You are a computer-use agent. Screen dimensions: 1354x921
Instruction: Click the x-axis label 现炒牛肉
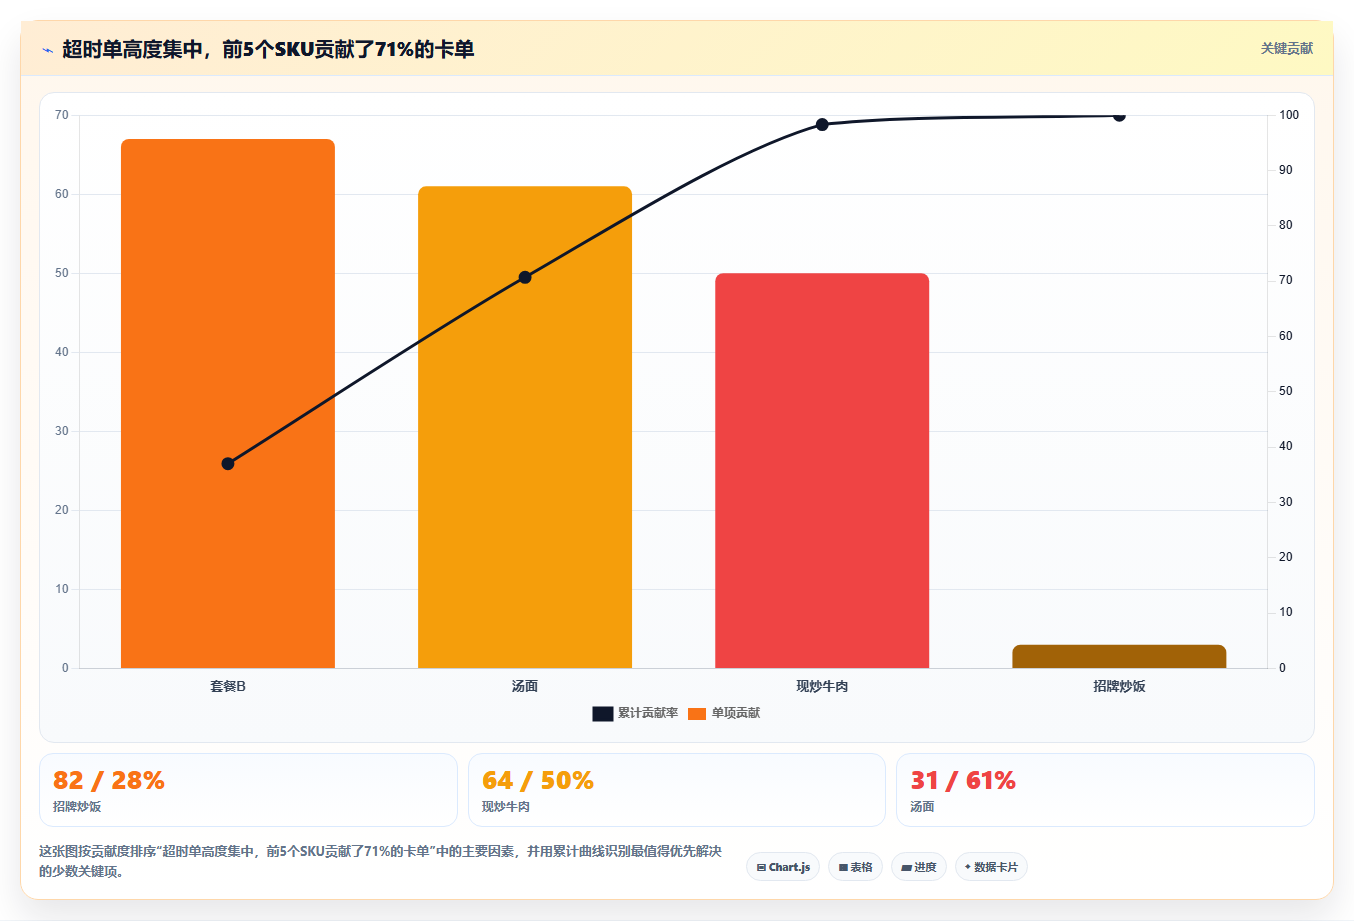pos(822,686)
